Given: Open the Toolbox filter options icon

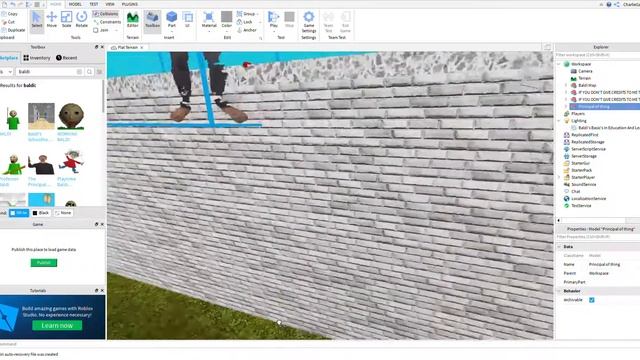Looking at the screenshot, I should click(x=99, y=72).
